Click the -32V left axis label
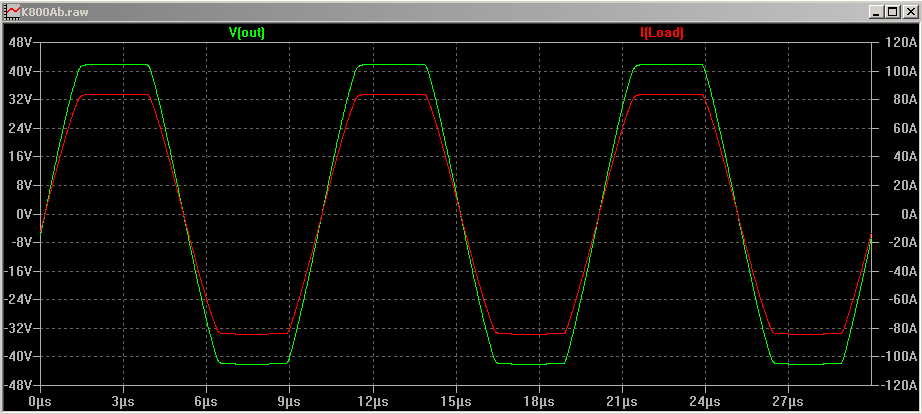Screen dimensions: 922x414 click(18, 328)
